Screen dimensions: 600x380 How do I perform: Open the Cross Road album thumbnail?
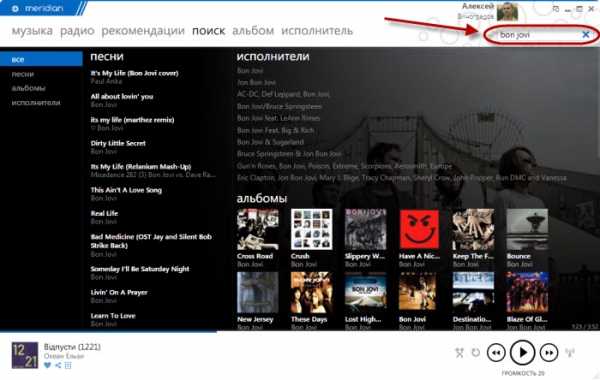tap(258, 229)
